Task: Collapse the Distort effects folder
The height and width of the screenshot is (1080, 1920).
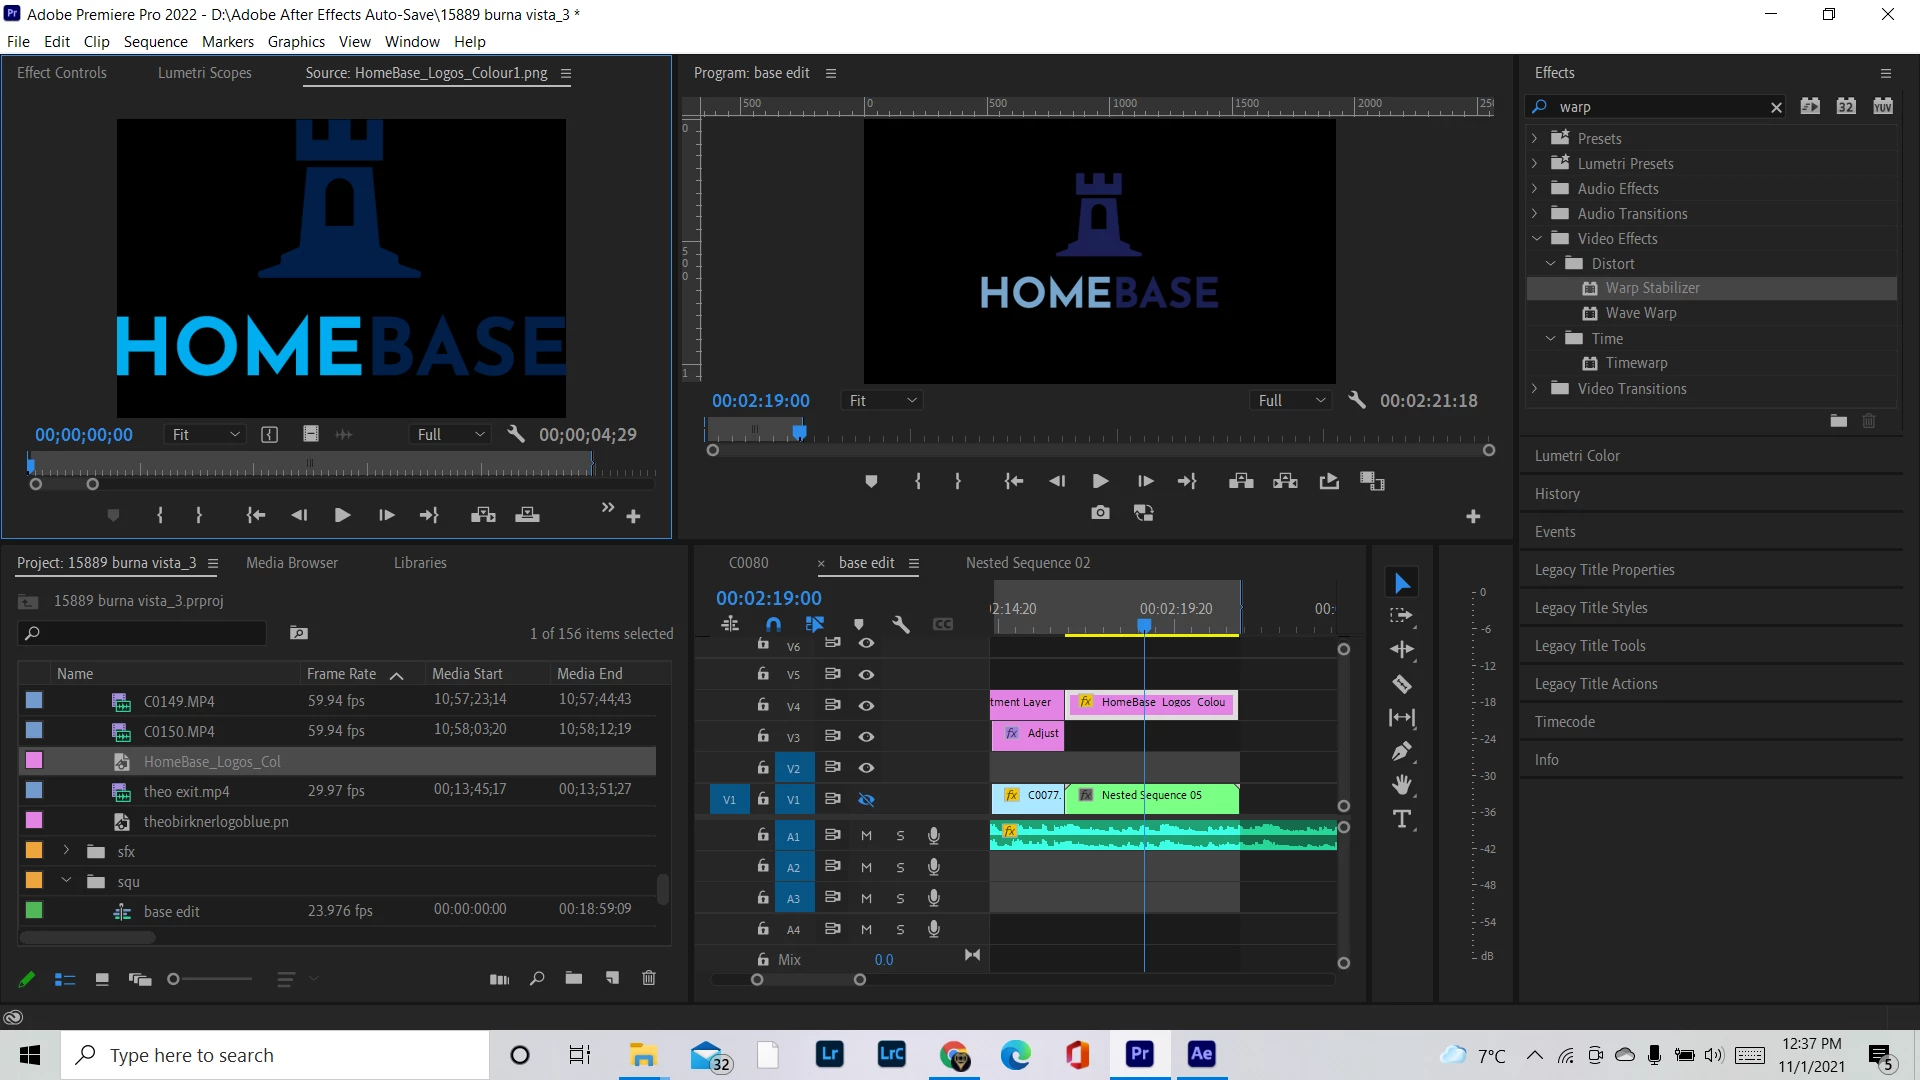Action: (1551, 264)
